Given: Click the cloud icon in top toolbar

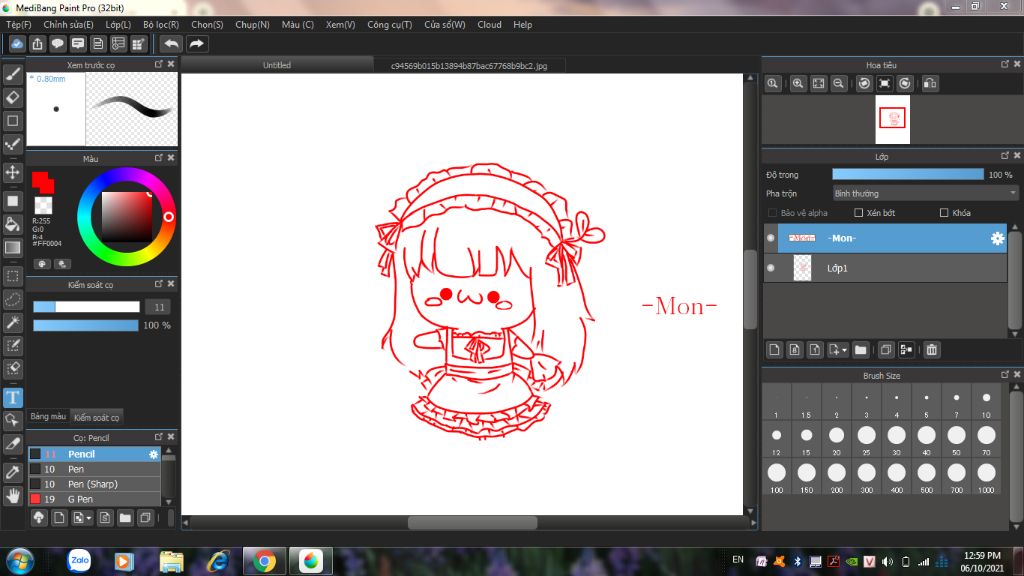Looking at the screenshot, I should click(x=17, y=44).
